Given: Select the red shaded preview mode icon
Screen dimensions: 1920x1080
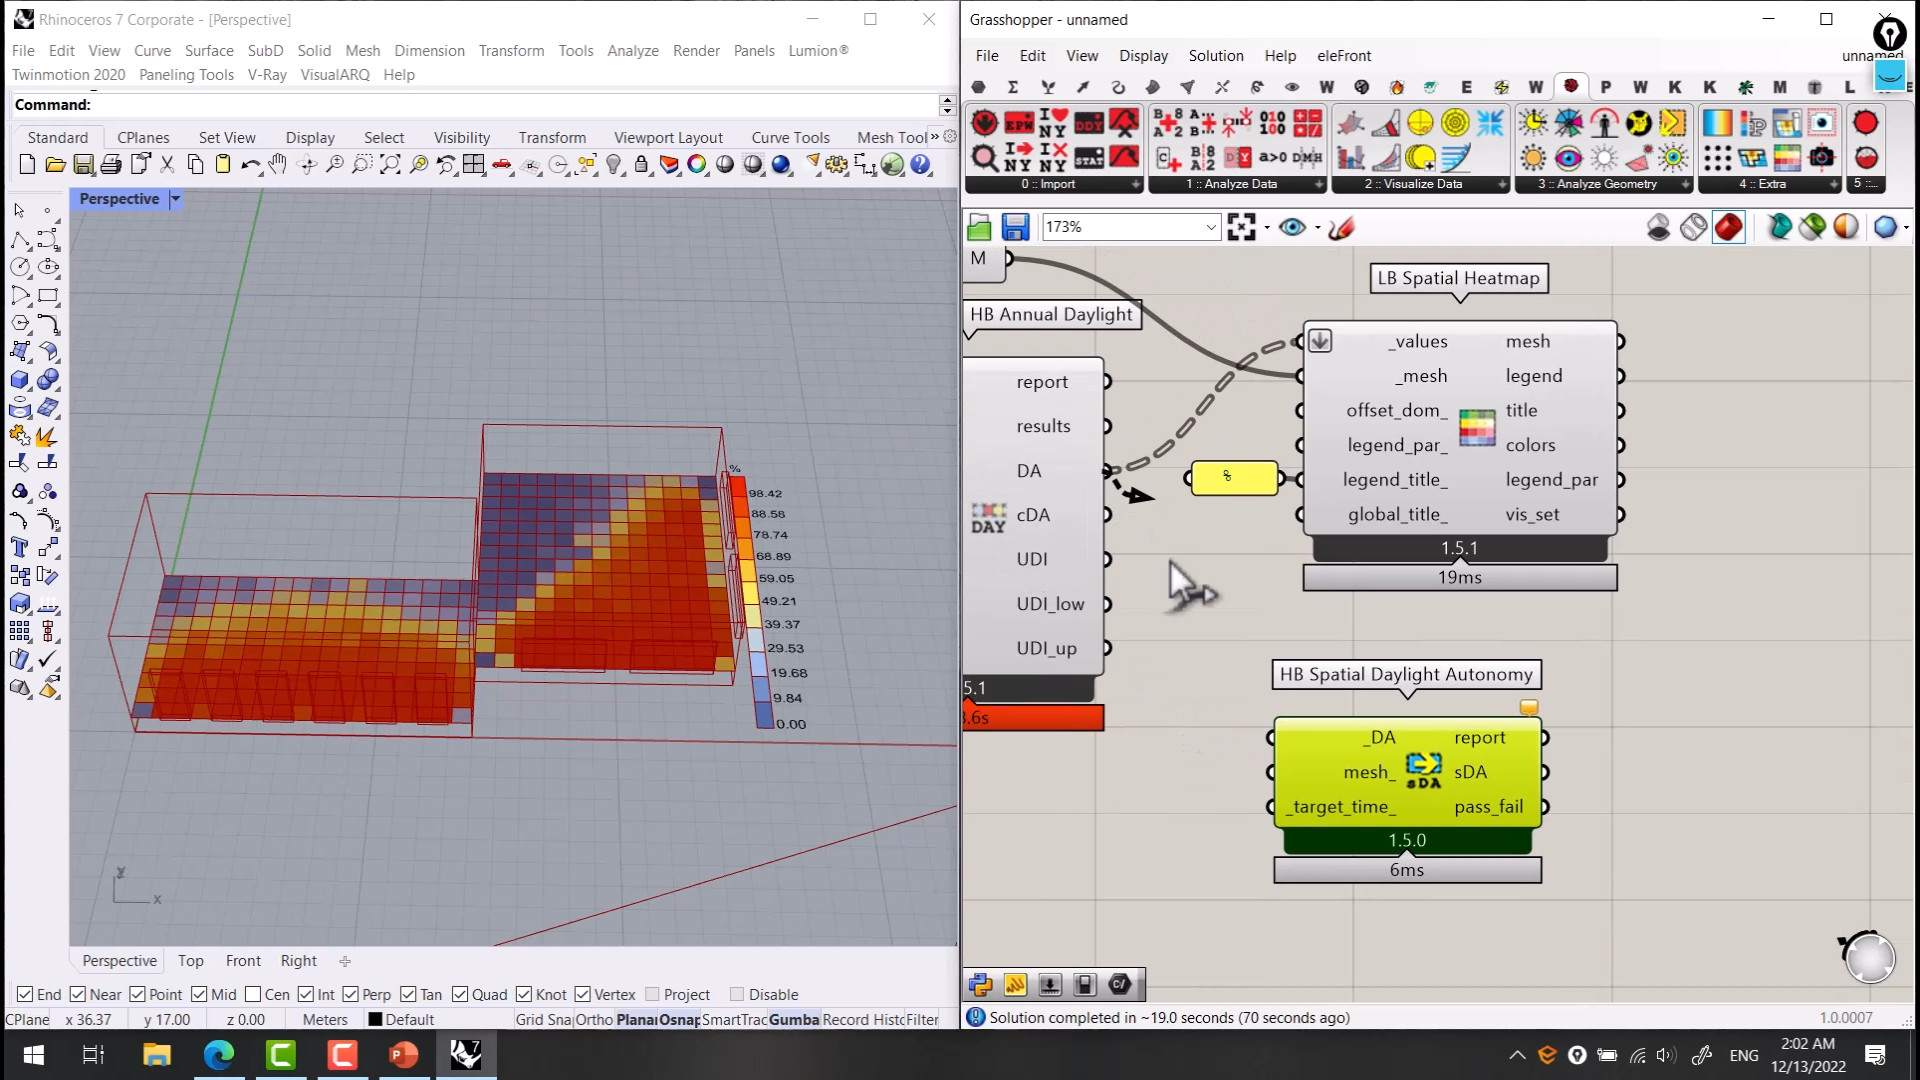Looking at the screenshot, I should pyautogui.click(x=1728, y=228).
